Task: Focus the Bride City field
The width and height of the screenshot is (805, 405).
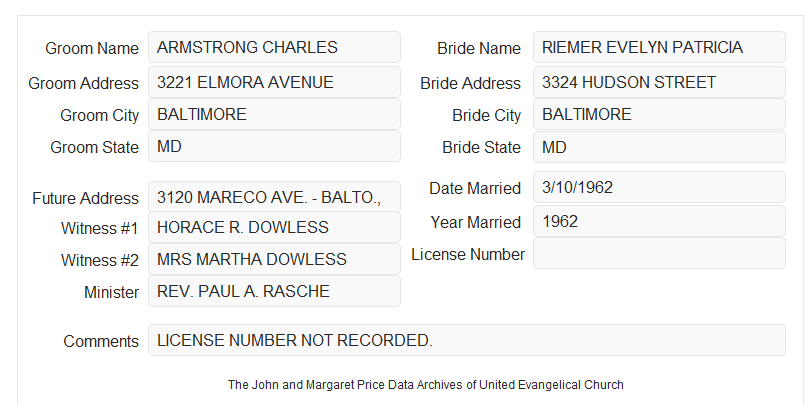Action: (659, 114)
